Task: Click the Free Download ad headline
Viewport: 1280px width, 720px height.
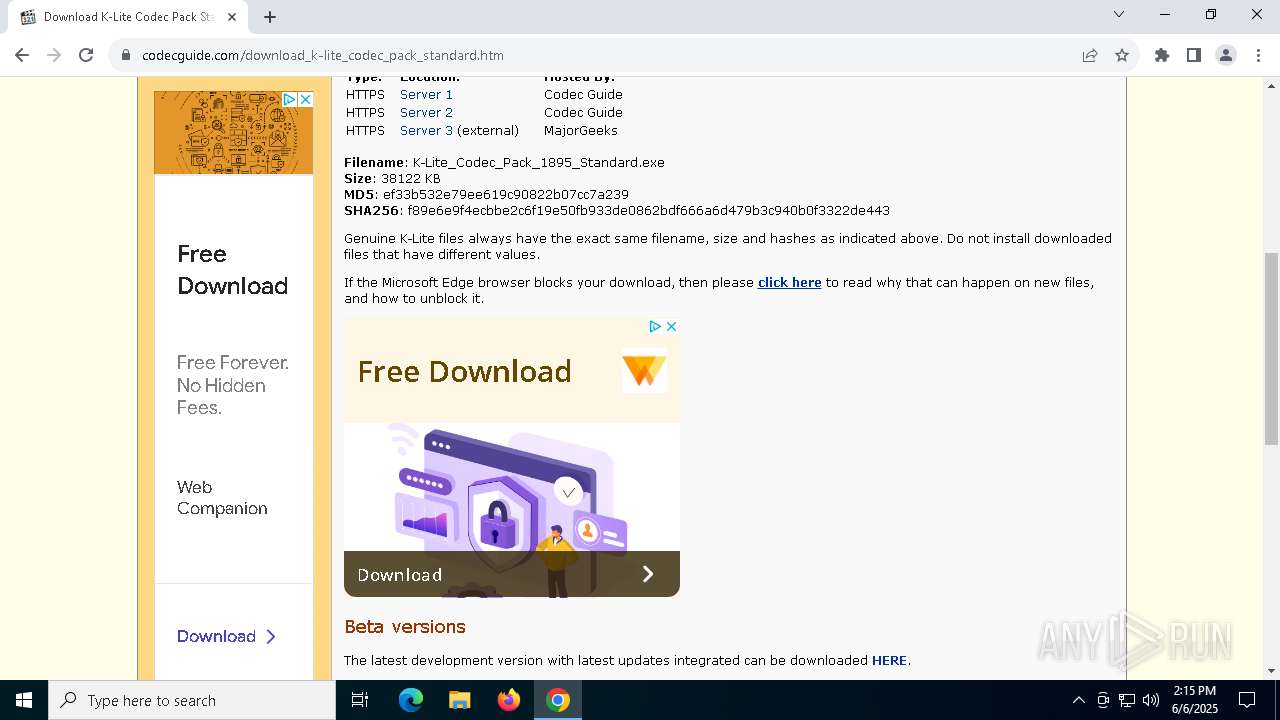Action: click(x=465, y=371)
